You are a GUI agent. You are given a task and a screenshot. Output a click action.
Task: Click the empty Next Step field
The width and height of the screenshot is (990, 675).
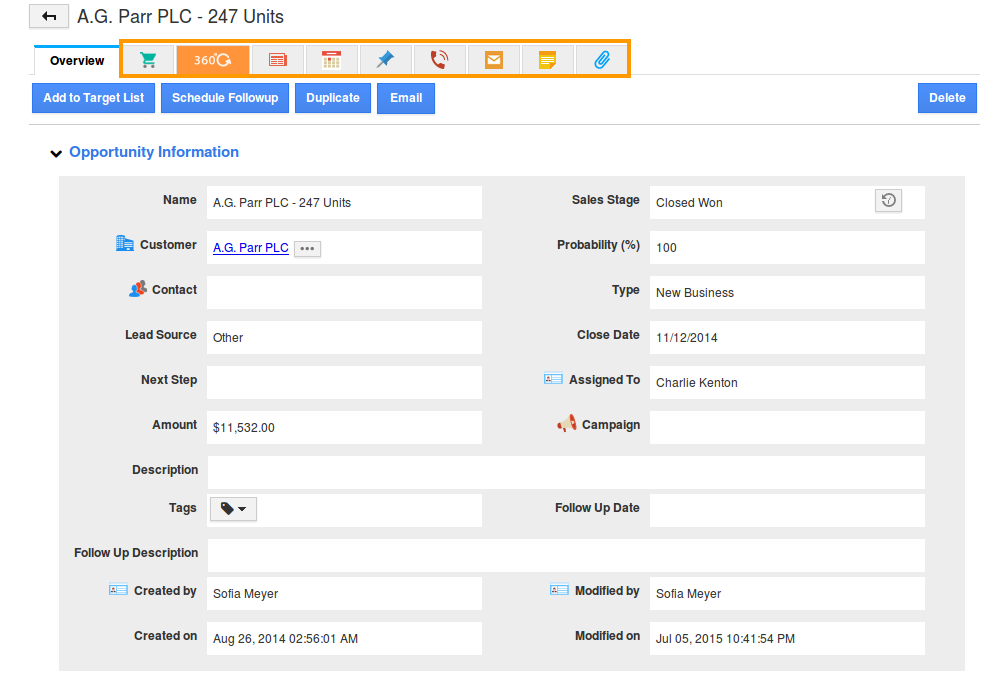point(344,383)
